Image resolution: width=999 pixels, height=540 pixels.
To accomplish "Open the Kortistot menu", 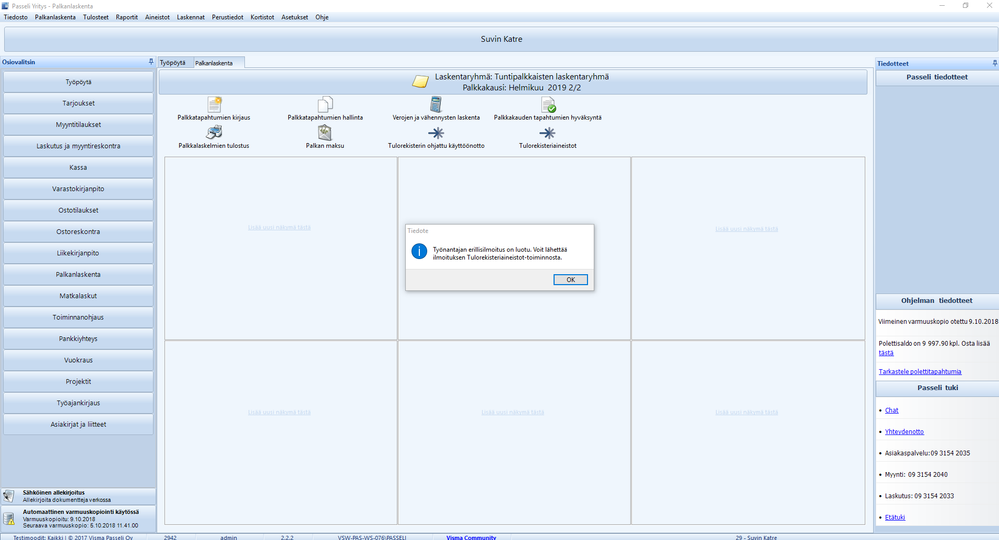I will coord(262,17).
